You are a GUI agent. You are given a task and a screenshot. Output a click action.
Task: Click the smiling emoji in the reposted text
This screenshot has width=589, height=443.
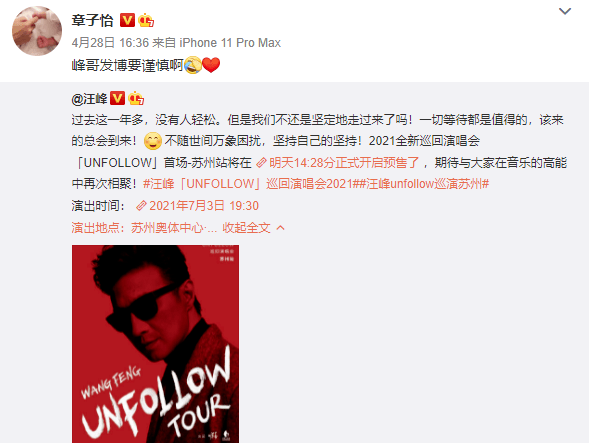coord(153,141)
